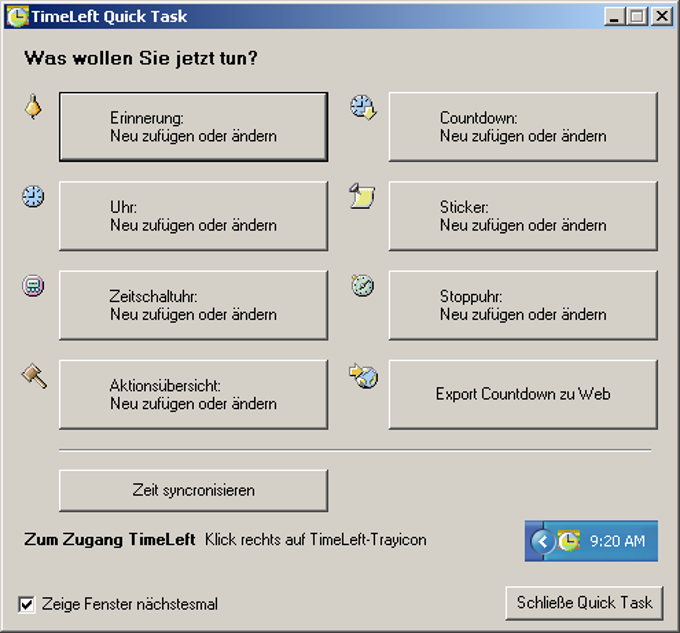The image size is (680, 633).
Task: Open the Uhr add or edit button
Action: pos(193,216)
